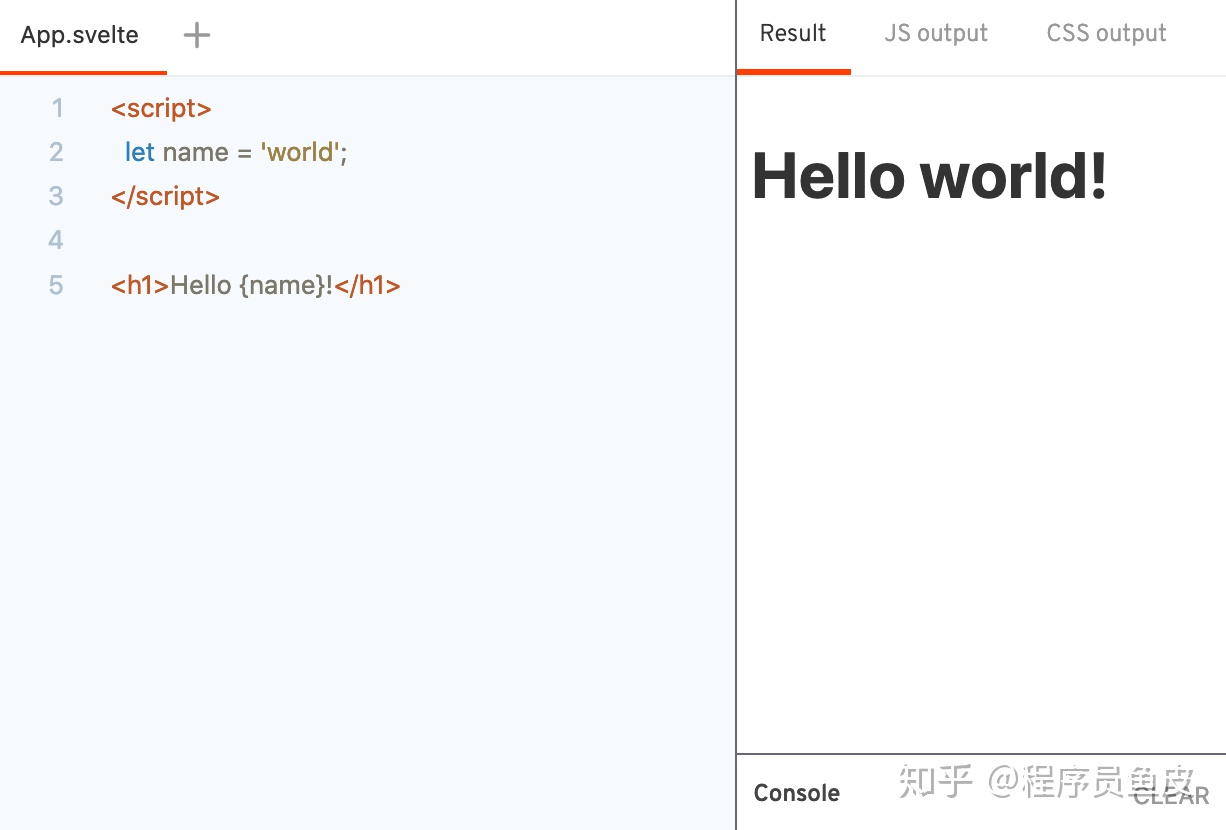Image resolution: width=1226 pixels, height=830 pixels.
Task: Select the App.svelte file tab
Action: click(x=80, y=36)
